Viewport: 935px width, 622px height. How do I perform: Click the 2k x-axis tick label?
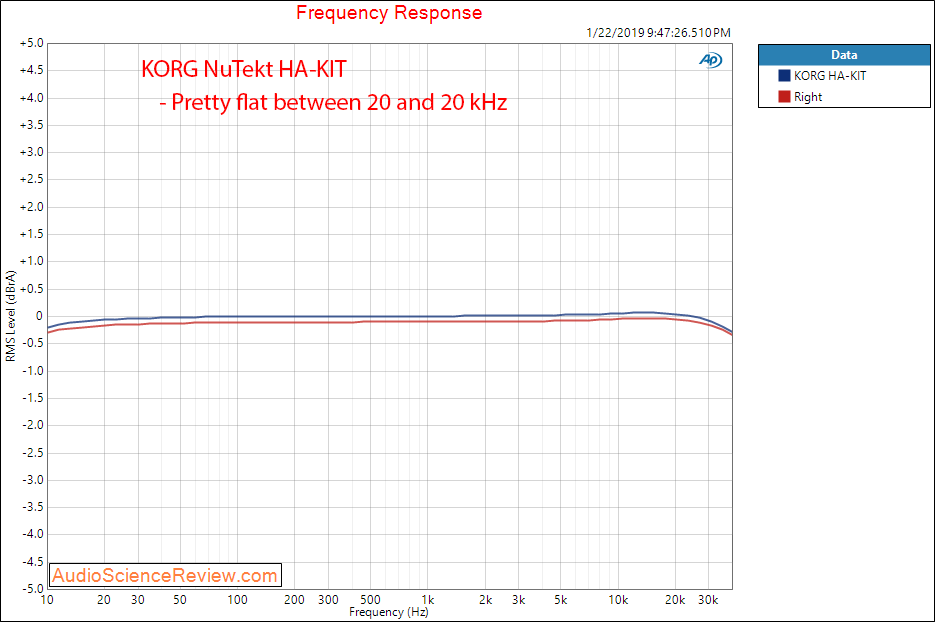485,600
